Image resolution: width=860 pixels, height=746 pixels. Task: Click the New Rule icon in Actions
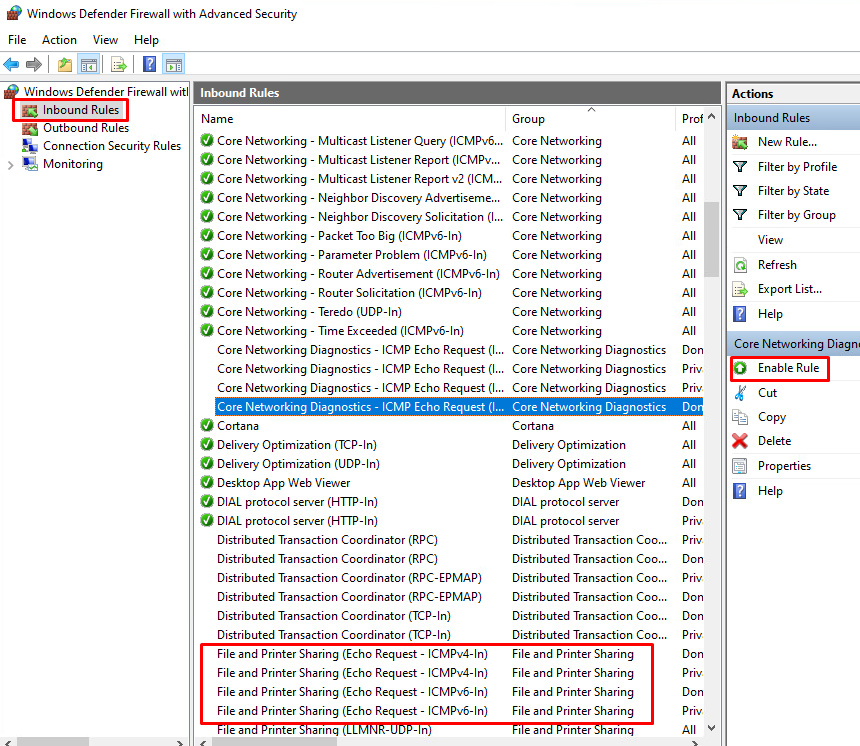pyautogui.click(x=740, y=143)
